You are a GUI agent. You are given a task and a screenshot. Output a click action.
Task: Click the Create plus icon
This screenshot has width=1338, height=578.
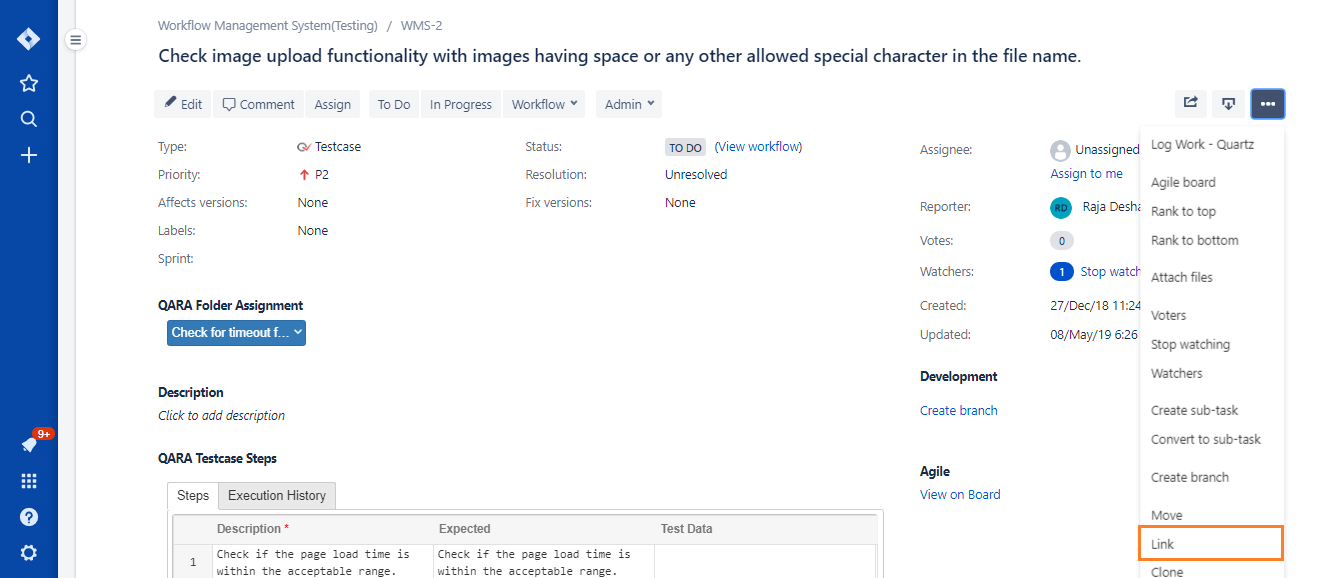[x=29, y=156]
